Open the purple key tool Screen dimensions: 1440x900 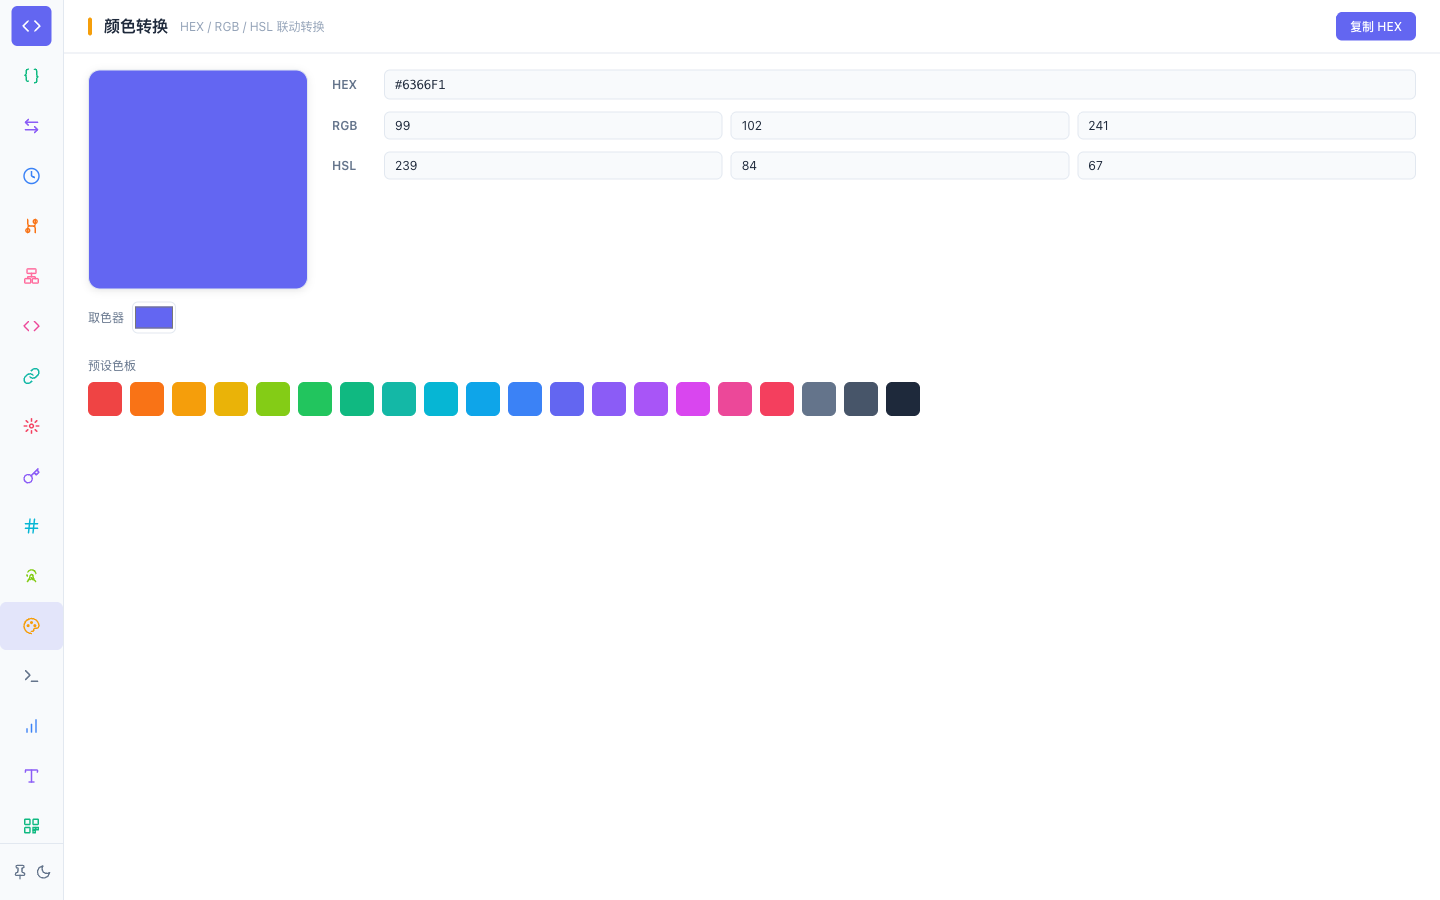(x=31, y=476)
